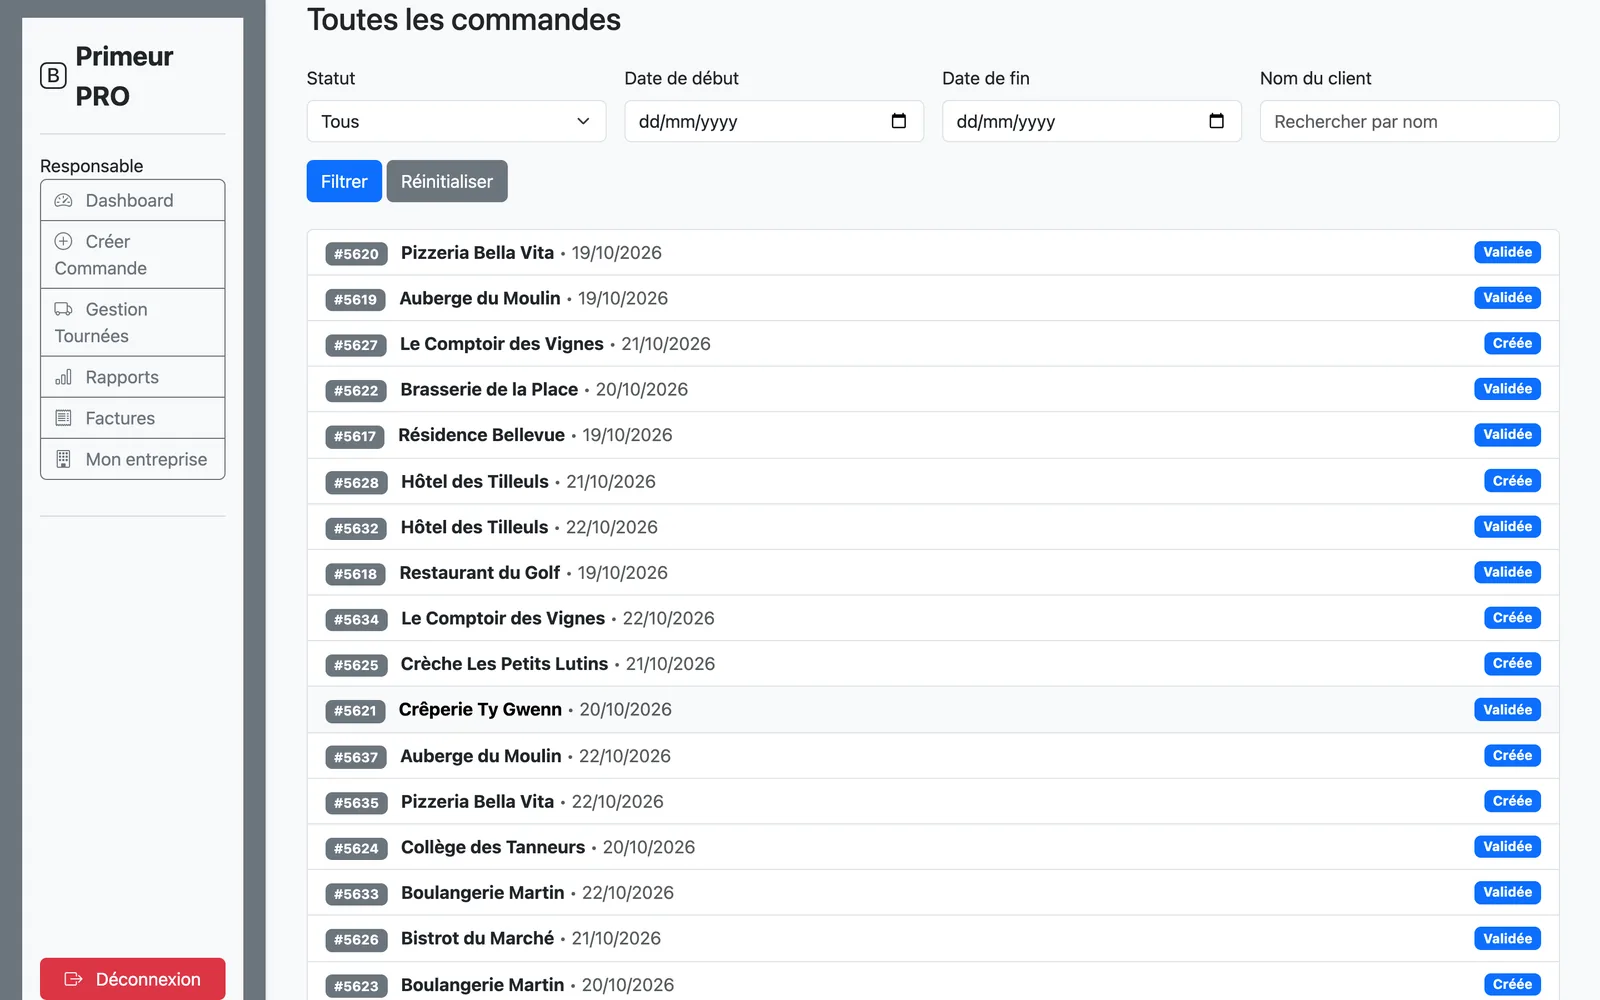Open Gestion Tournées menu item
Screen dimensions: 1600x1000
coord(133,323)
